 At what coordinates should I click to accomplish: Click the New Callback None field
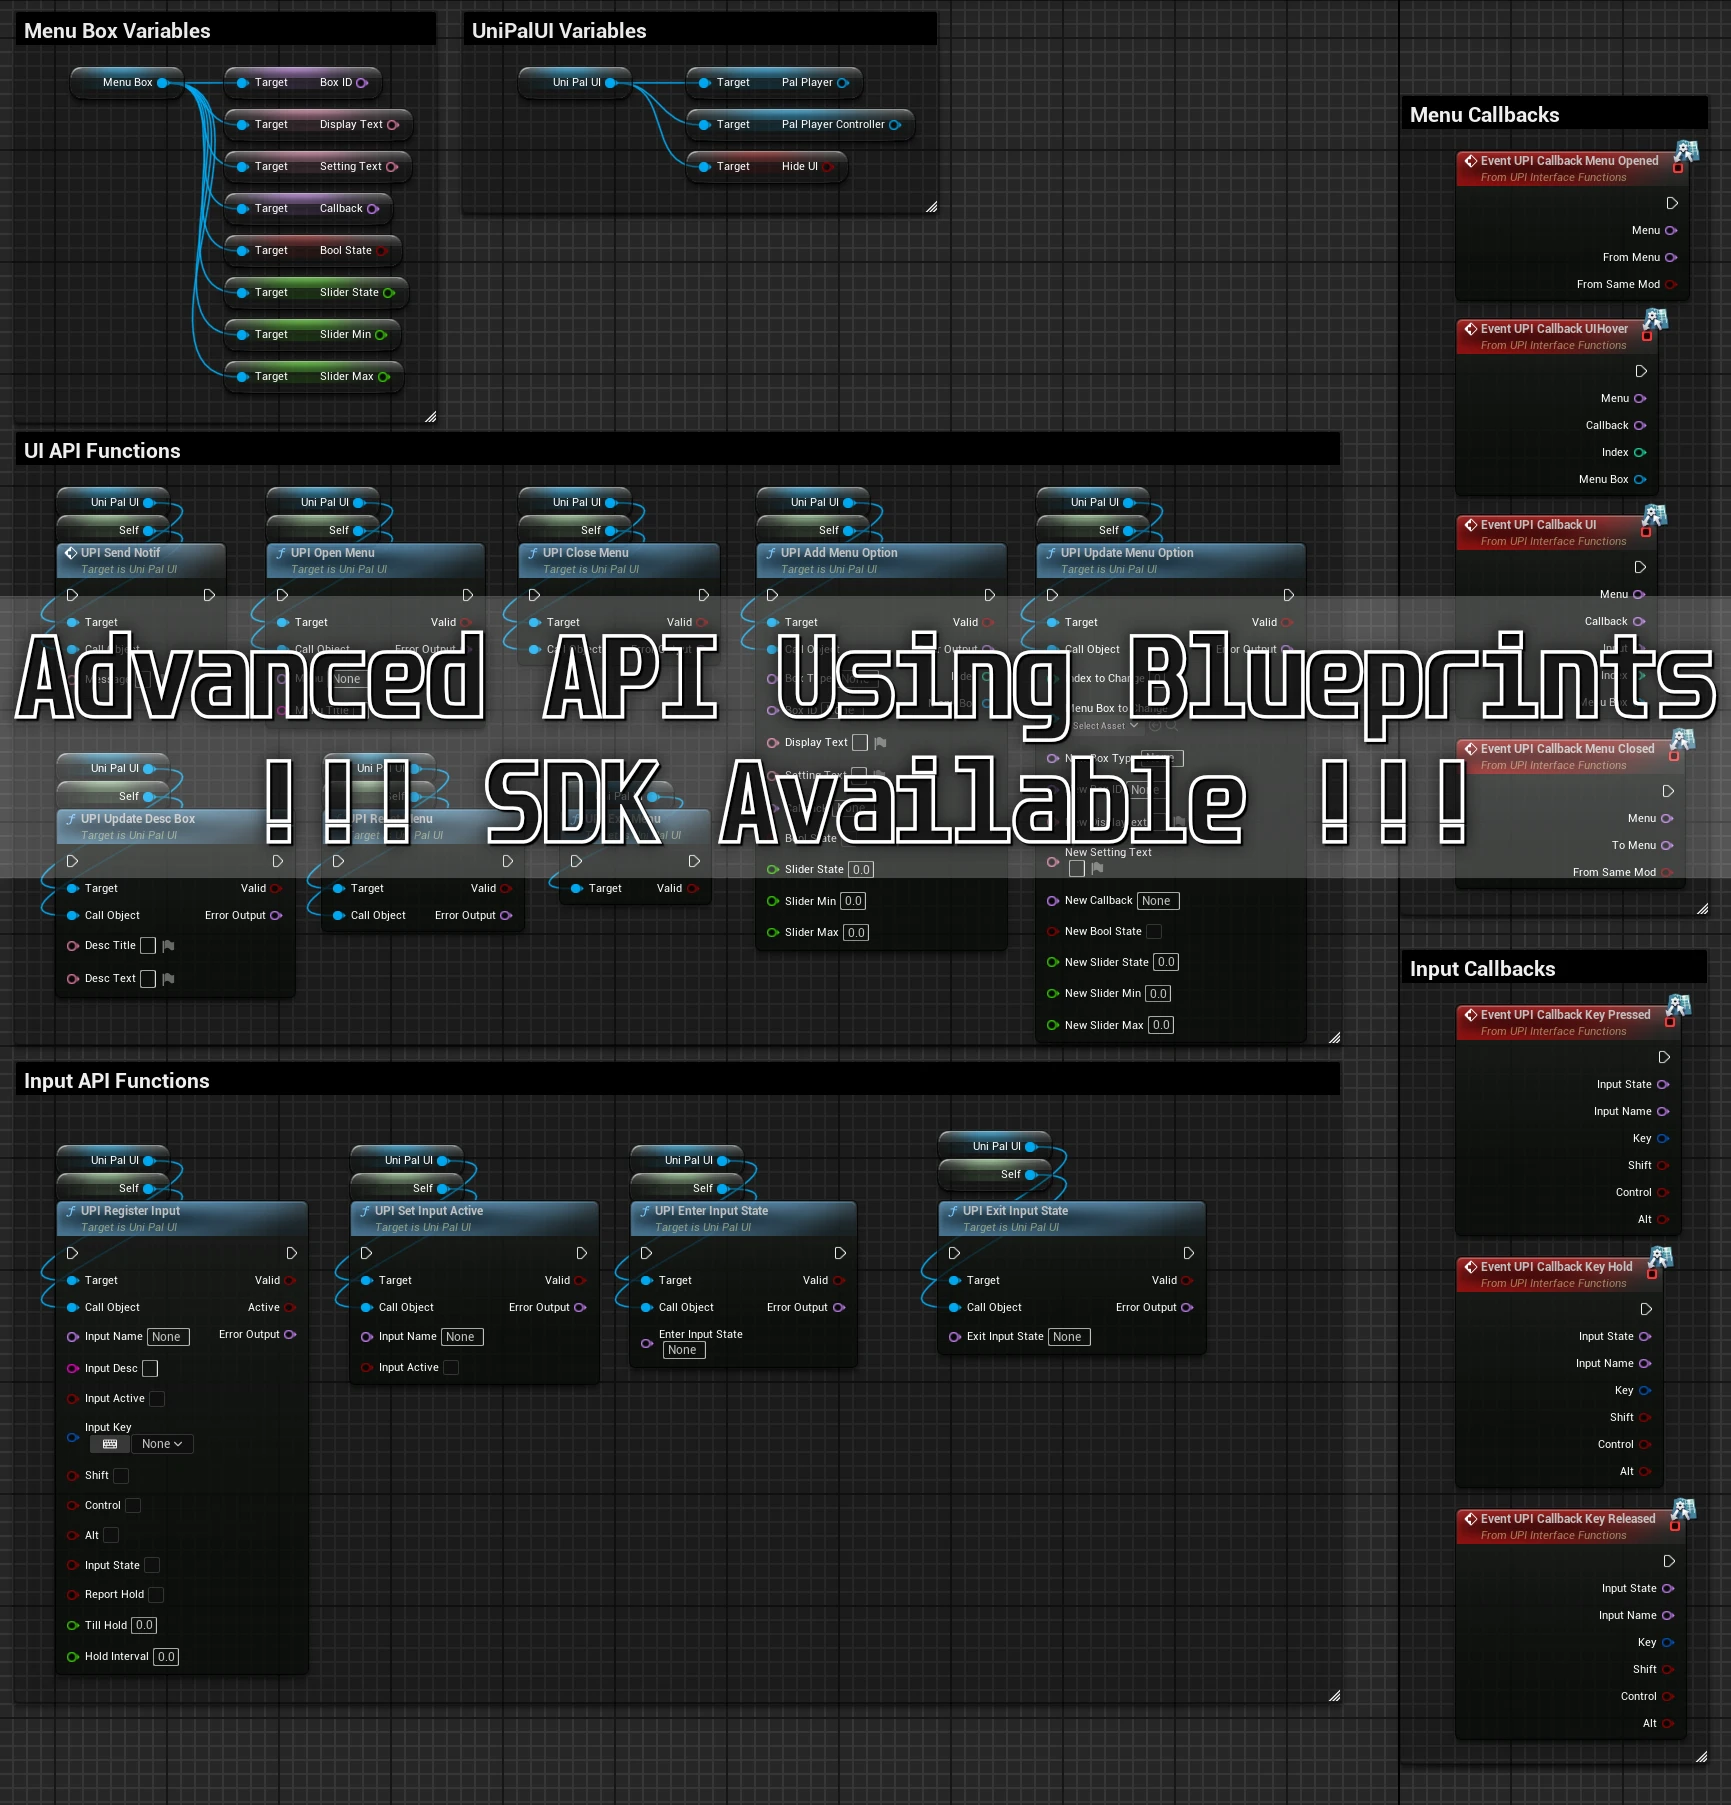[1158, 901]
